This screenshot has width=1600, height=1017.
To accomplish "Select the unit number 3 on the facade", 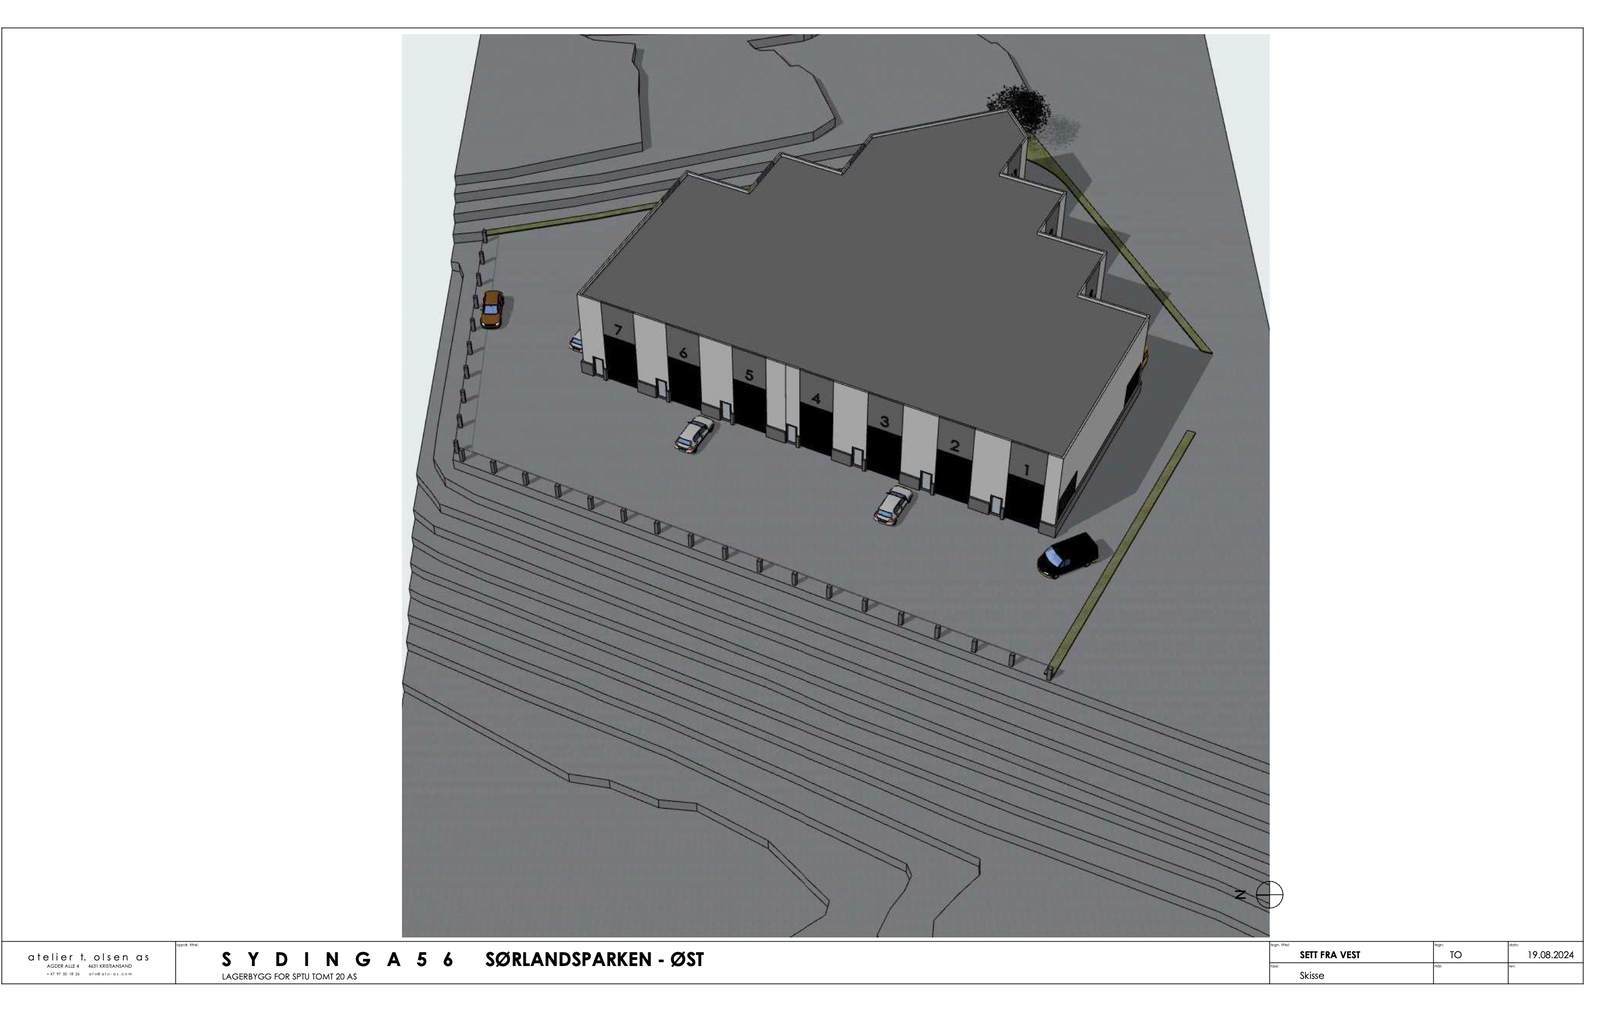I will pyautogui.click(x=884, y=422).
